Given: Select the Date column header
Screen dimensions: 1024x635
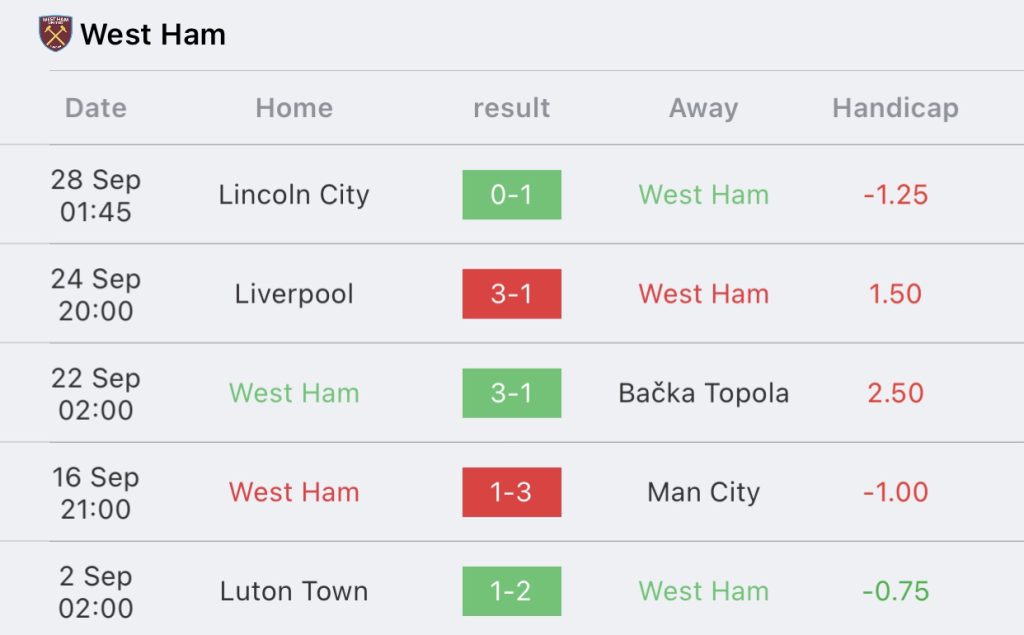Looking at the screenshot, I should pos(96,108).
